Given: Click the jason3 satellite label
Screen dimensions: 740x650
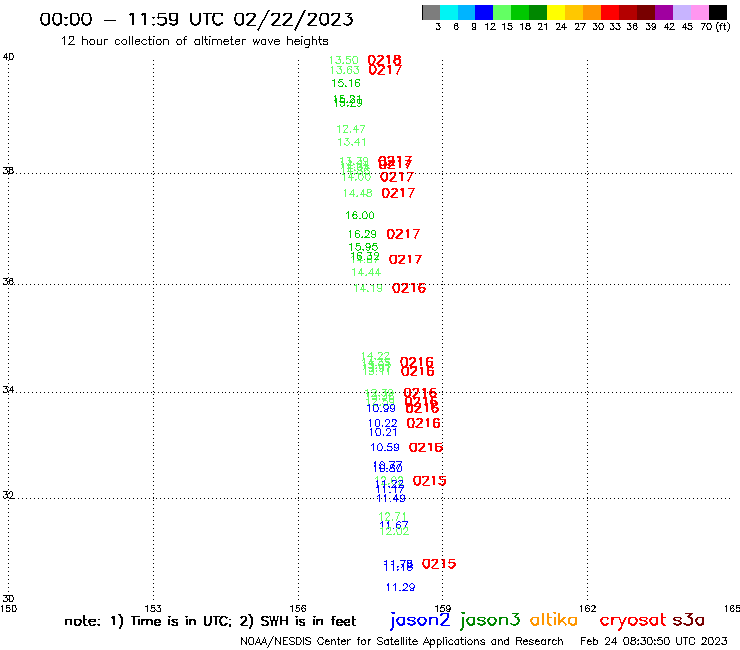Looking at the screenshot, I should [490, 620].
